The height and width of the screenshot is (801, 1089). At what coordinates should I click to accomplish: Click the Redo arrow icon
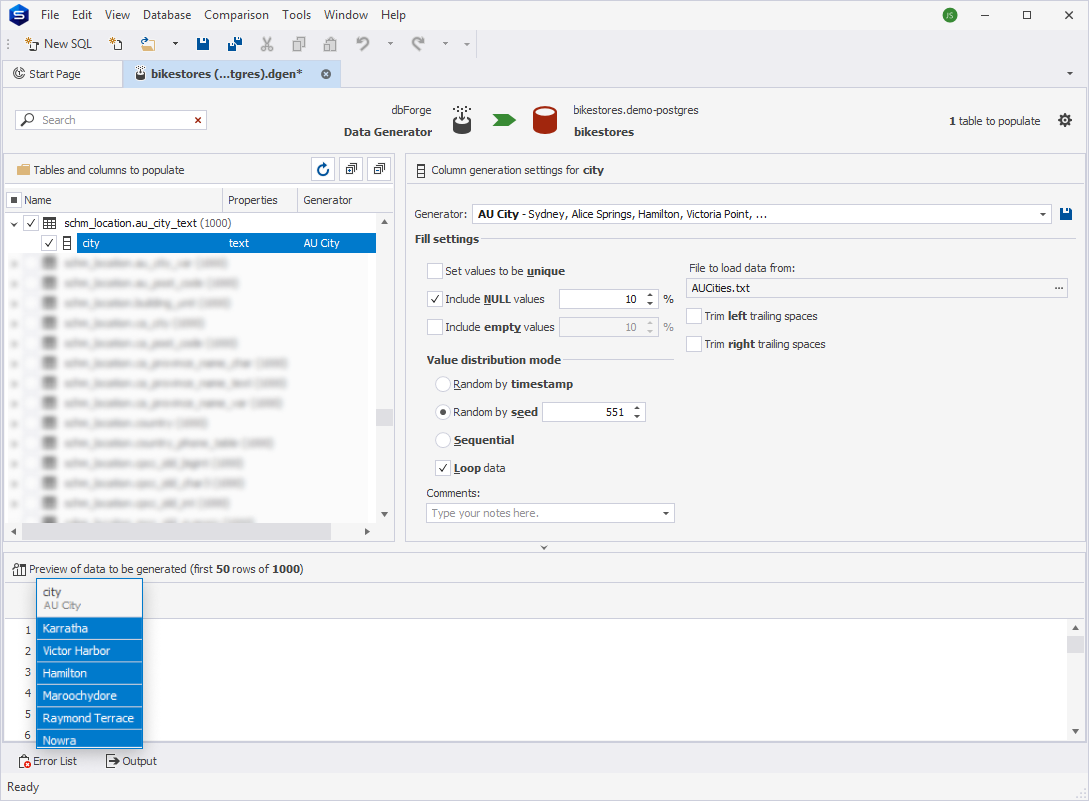(x=418, y=44)
